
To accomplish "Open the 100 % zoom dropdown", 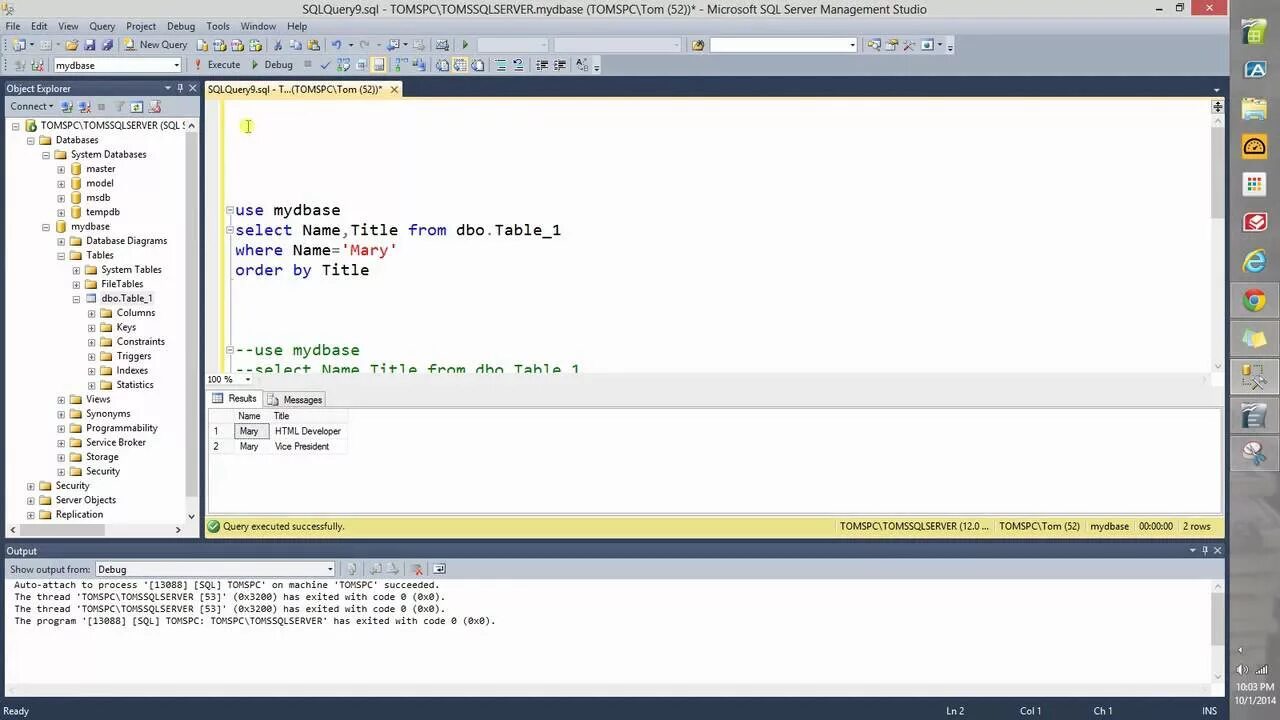I will click(x=246, y=380).
